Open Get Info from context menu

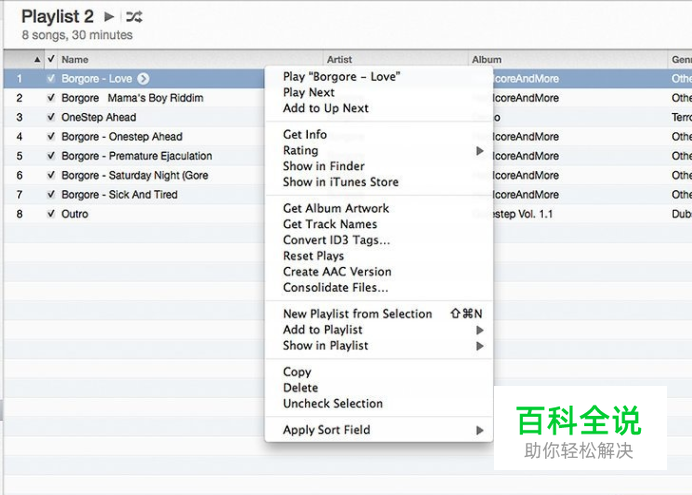(x=379, y=135)
